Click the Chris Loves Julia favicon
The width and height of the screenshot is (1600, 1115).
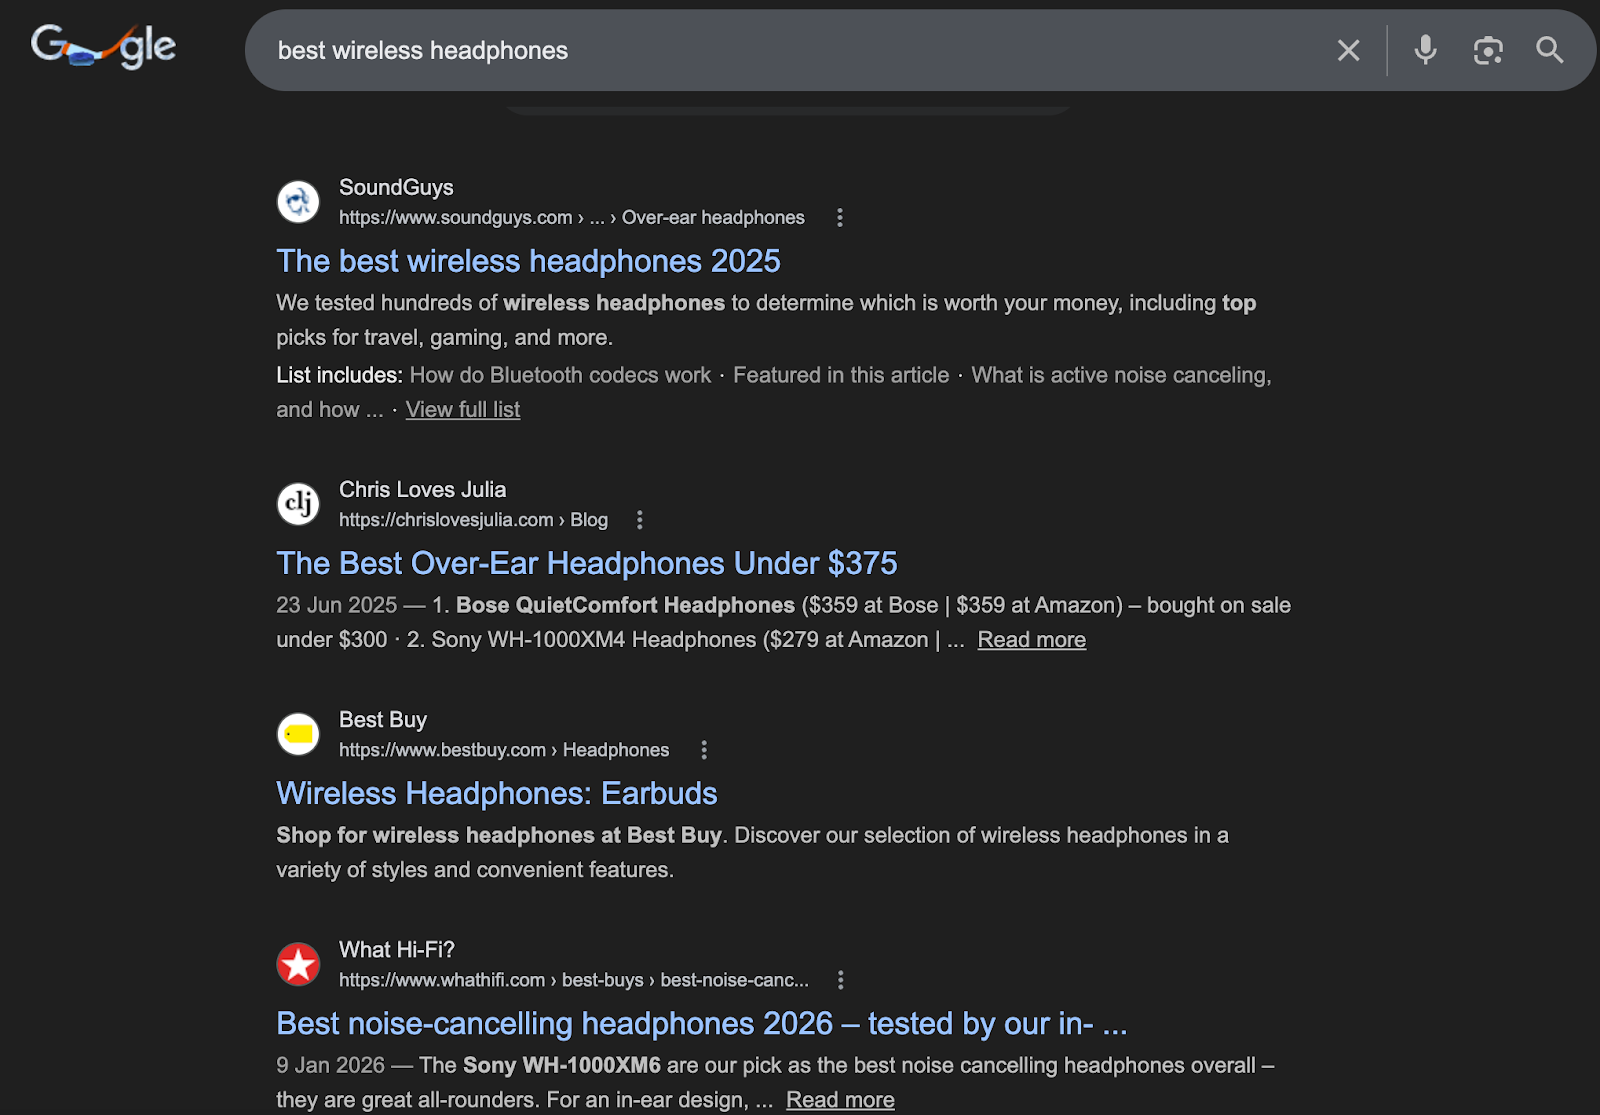coord(297,504)
